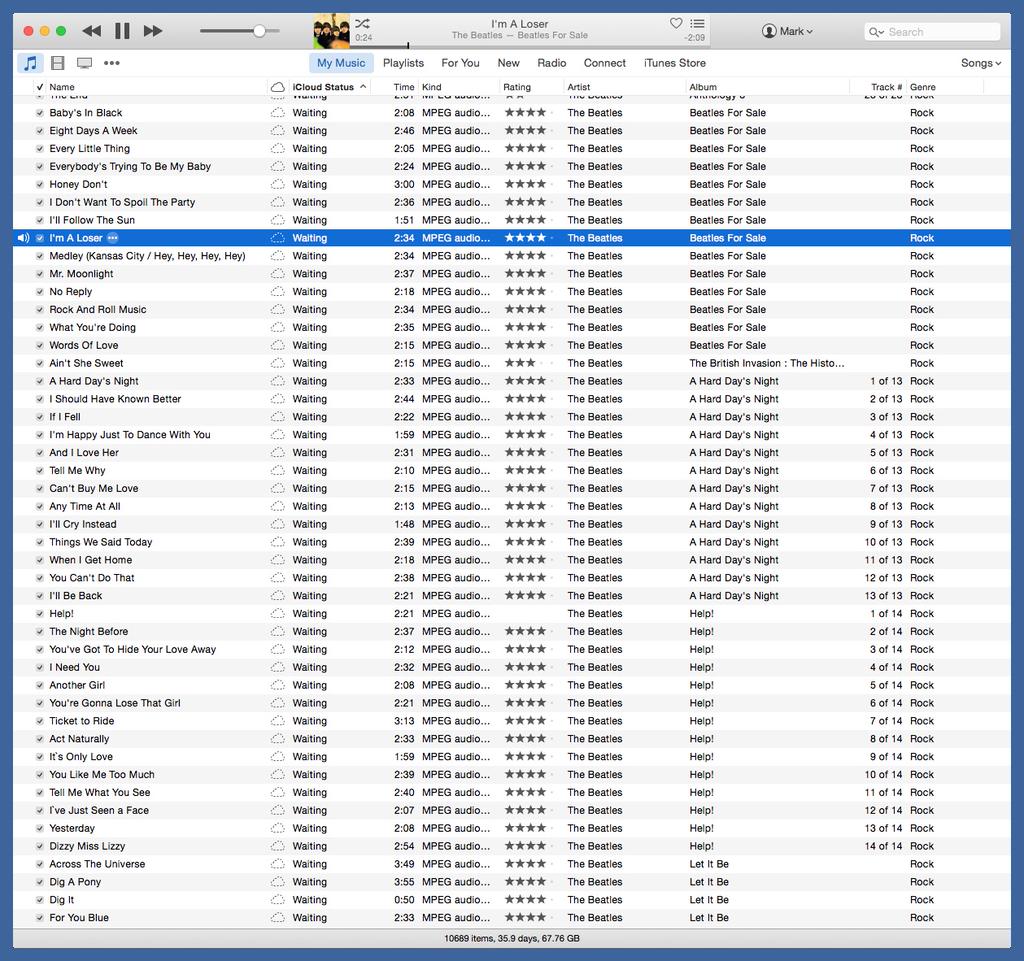Open the Up Next list icon
The width and height of the screenshot is (1024, 961).
pos(697,23)
